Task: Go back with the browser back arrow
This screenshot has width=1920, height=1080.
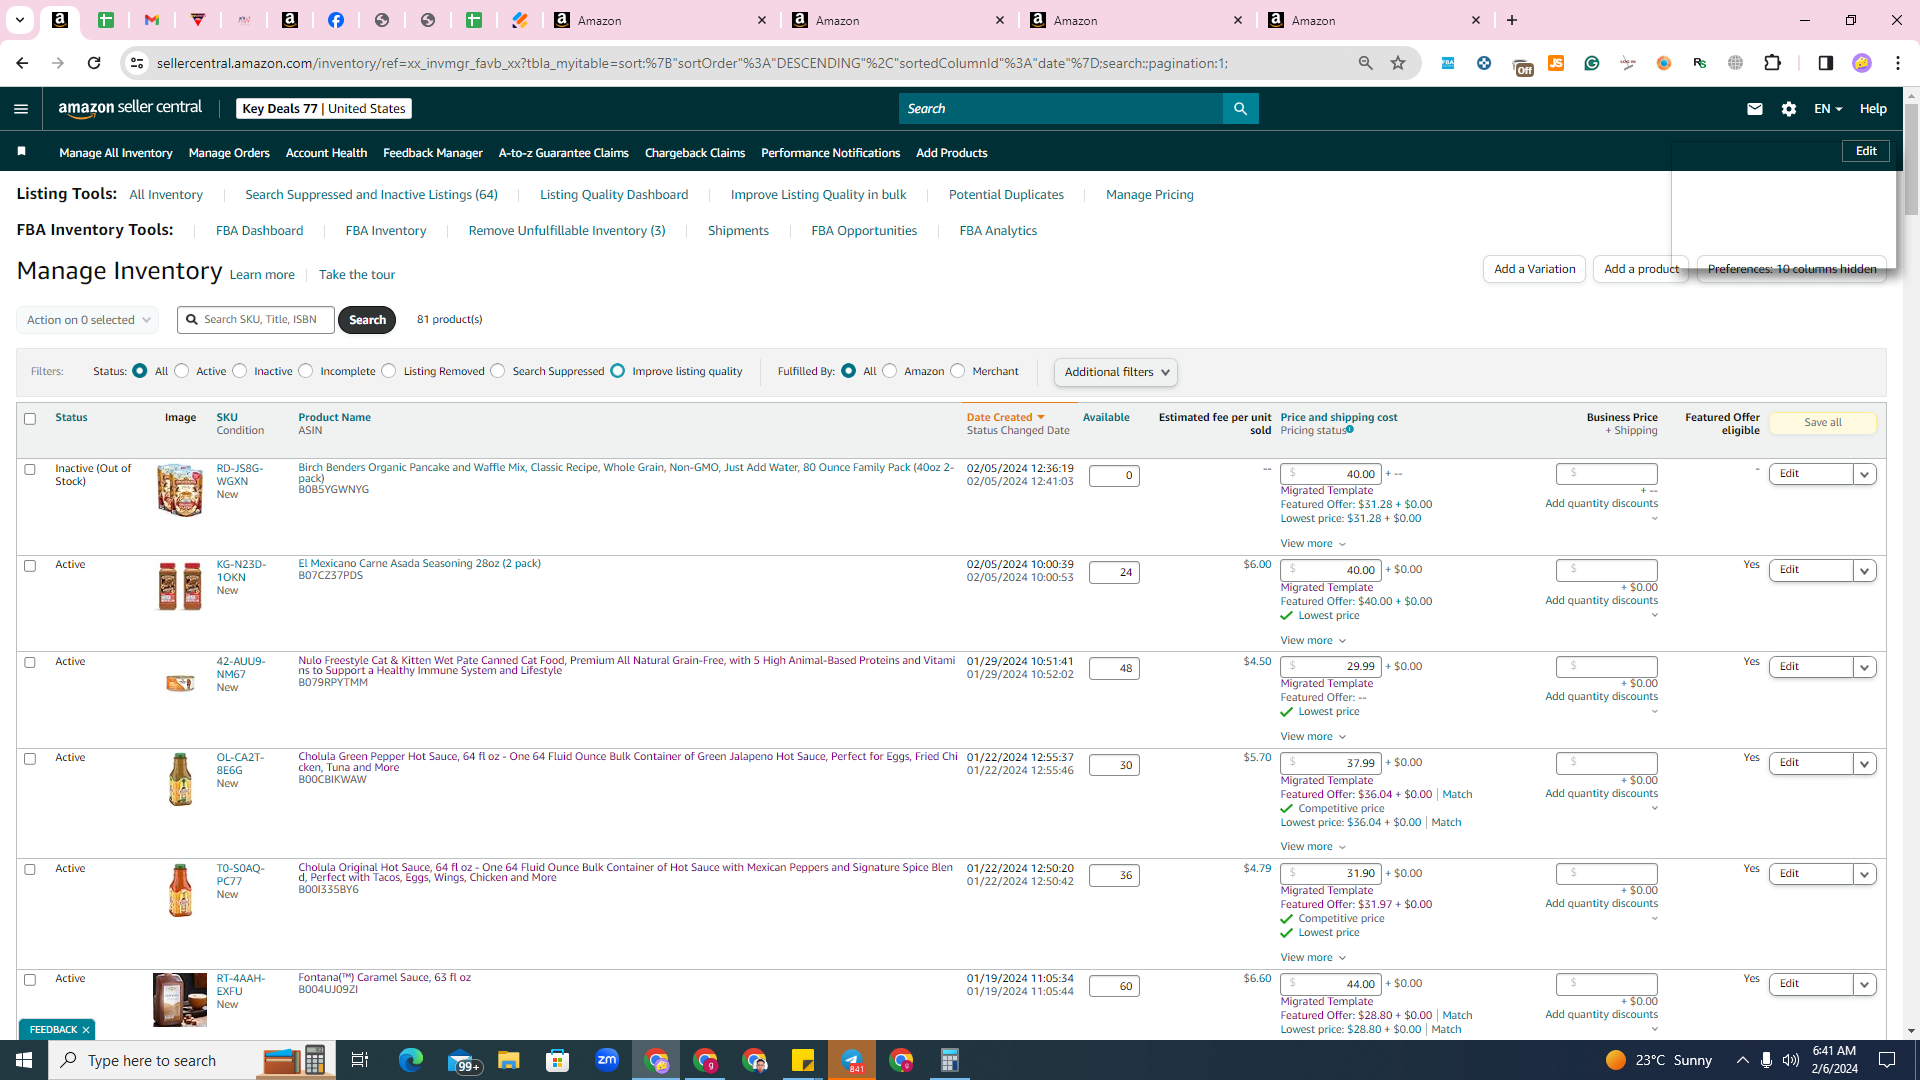Action: click(22, 63)
